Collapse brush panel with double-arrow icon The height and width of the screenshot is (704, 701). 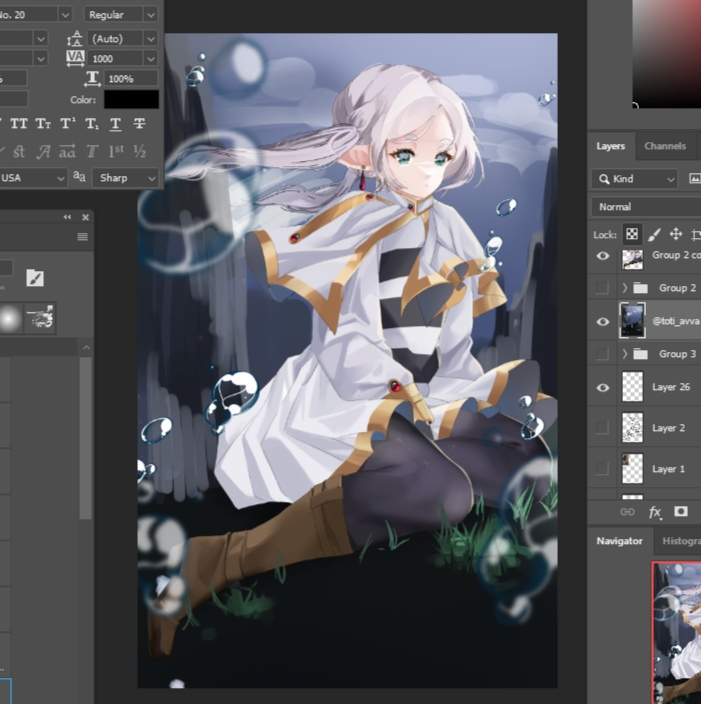tap(67, 217)
